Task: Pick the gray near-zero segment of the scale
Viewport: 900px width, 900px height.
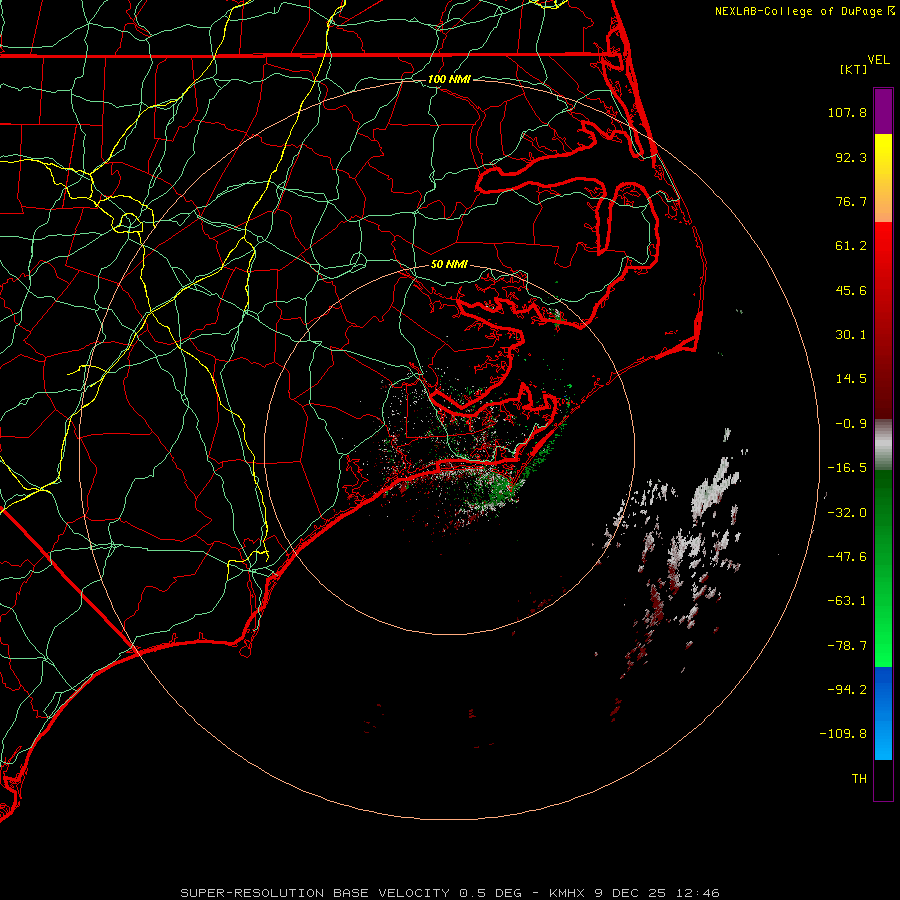Action: pos(883,443)
